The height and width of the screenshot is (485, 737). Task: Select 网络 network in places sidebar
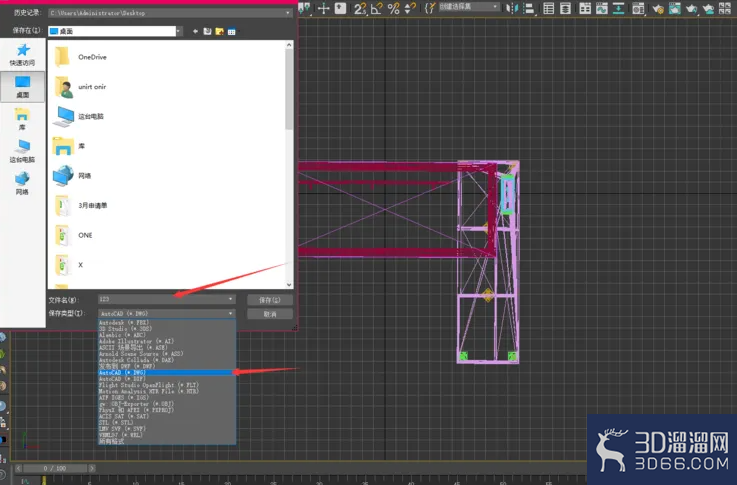(x=23, y=183)
